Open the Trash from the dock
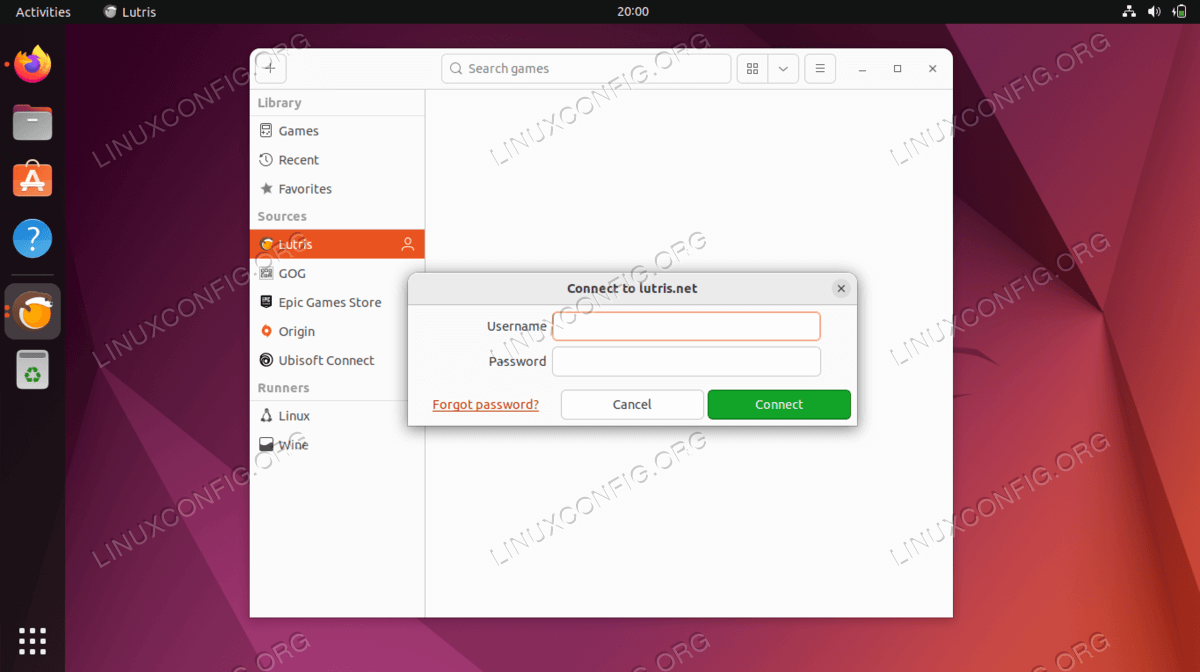Image resolution: width=1200 pixels, height=672 pixels. [33, 370]
